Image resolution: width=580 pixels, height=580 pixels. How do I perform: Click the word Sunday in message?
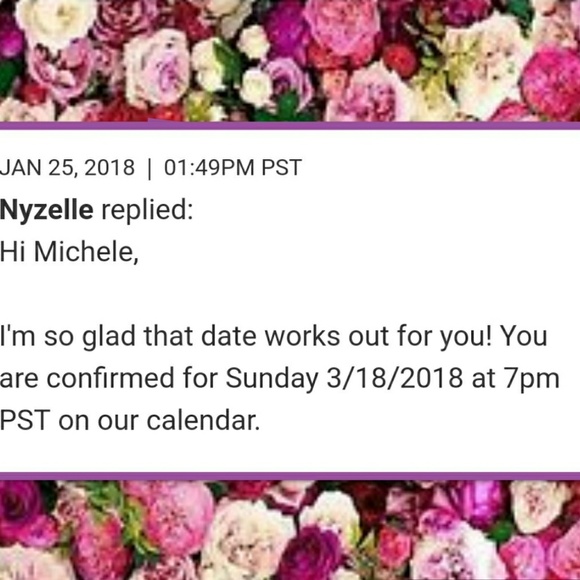[x=272, y=379]
